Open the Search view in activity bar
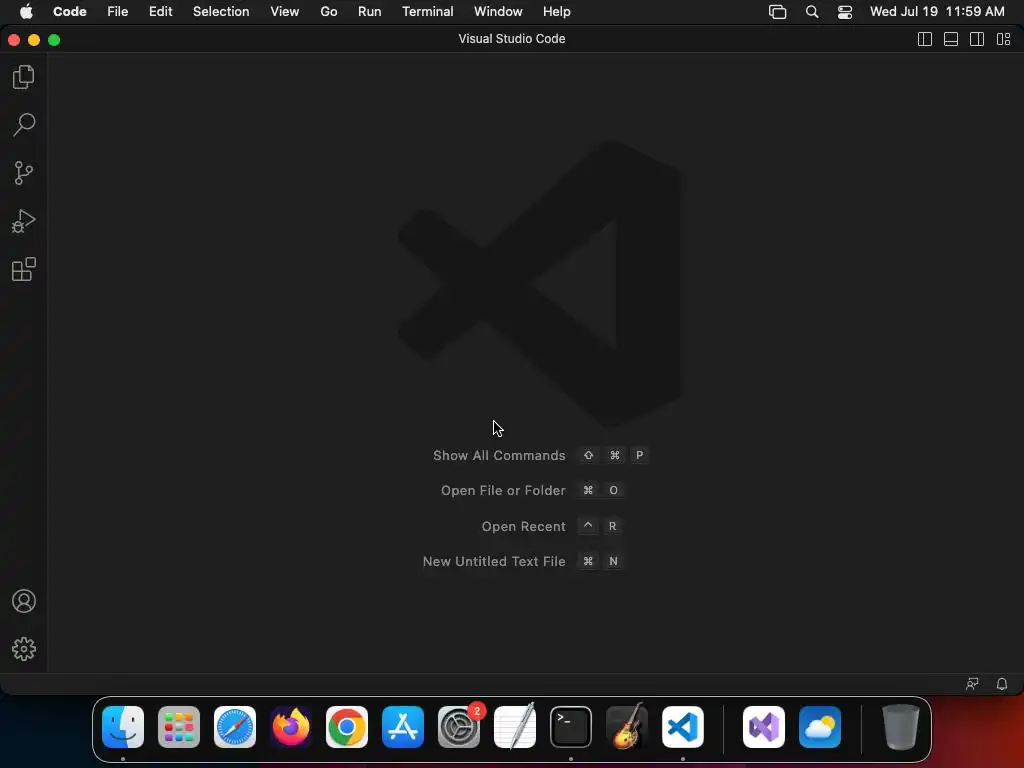1024x768 pixels. tap(24, 125)
